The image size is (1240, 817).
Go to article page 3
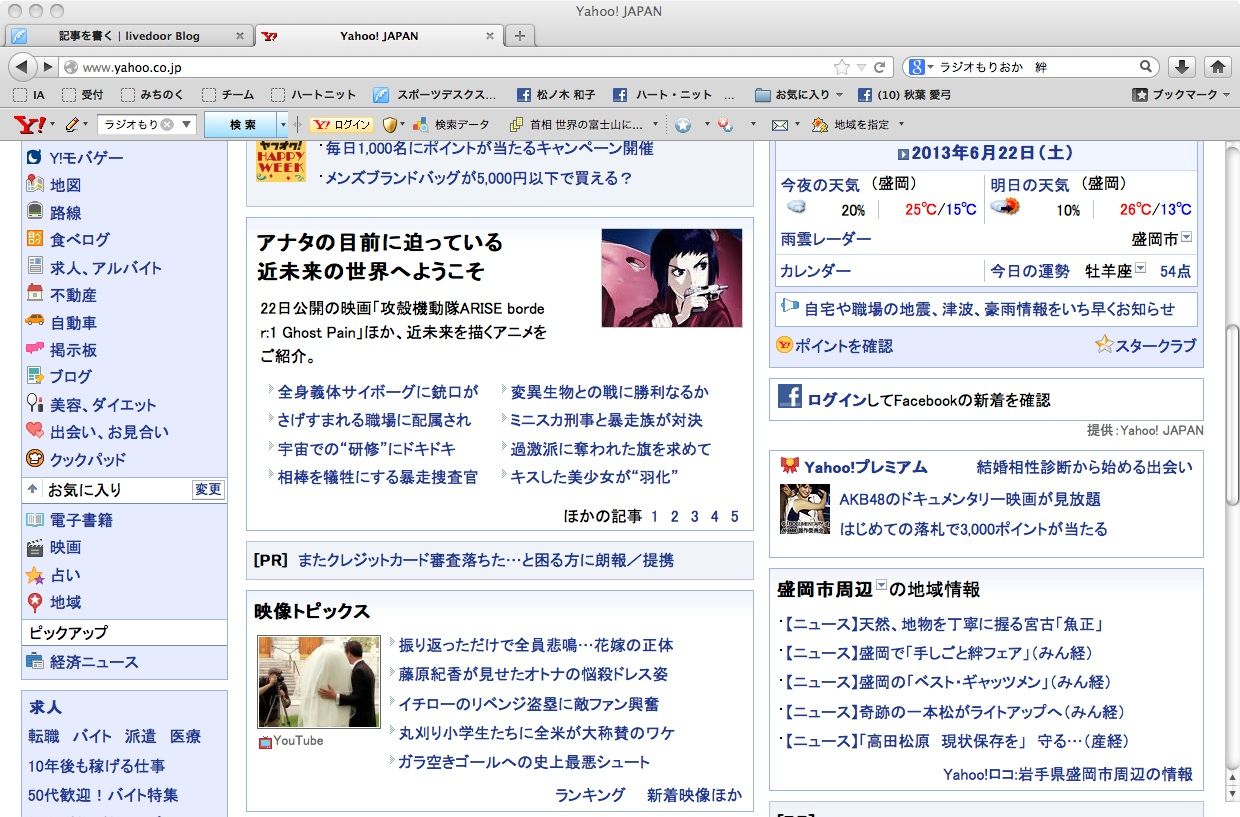pyautogui.click(x=695, y=517)
